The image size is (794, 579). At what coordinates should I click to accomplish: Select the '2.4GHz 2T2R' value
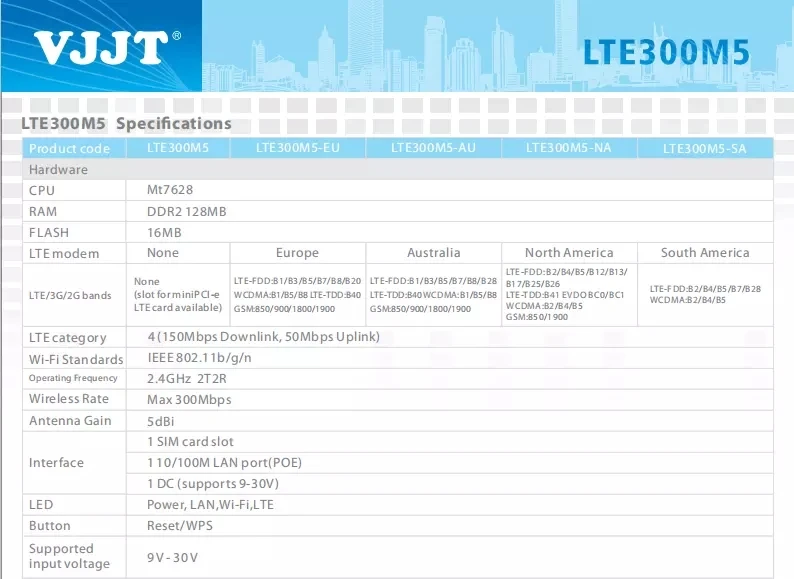point(187,379)
